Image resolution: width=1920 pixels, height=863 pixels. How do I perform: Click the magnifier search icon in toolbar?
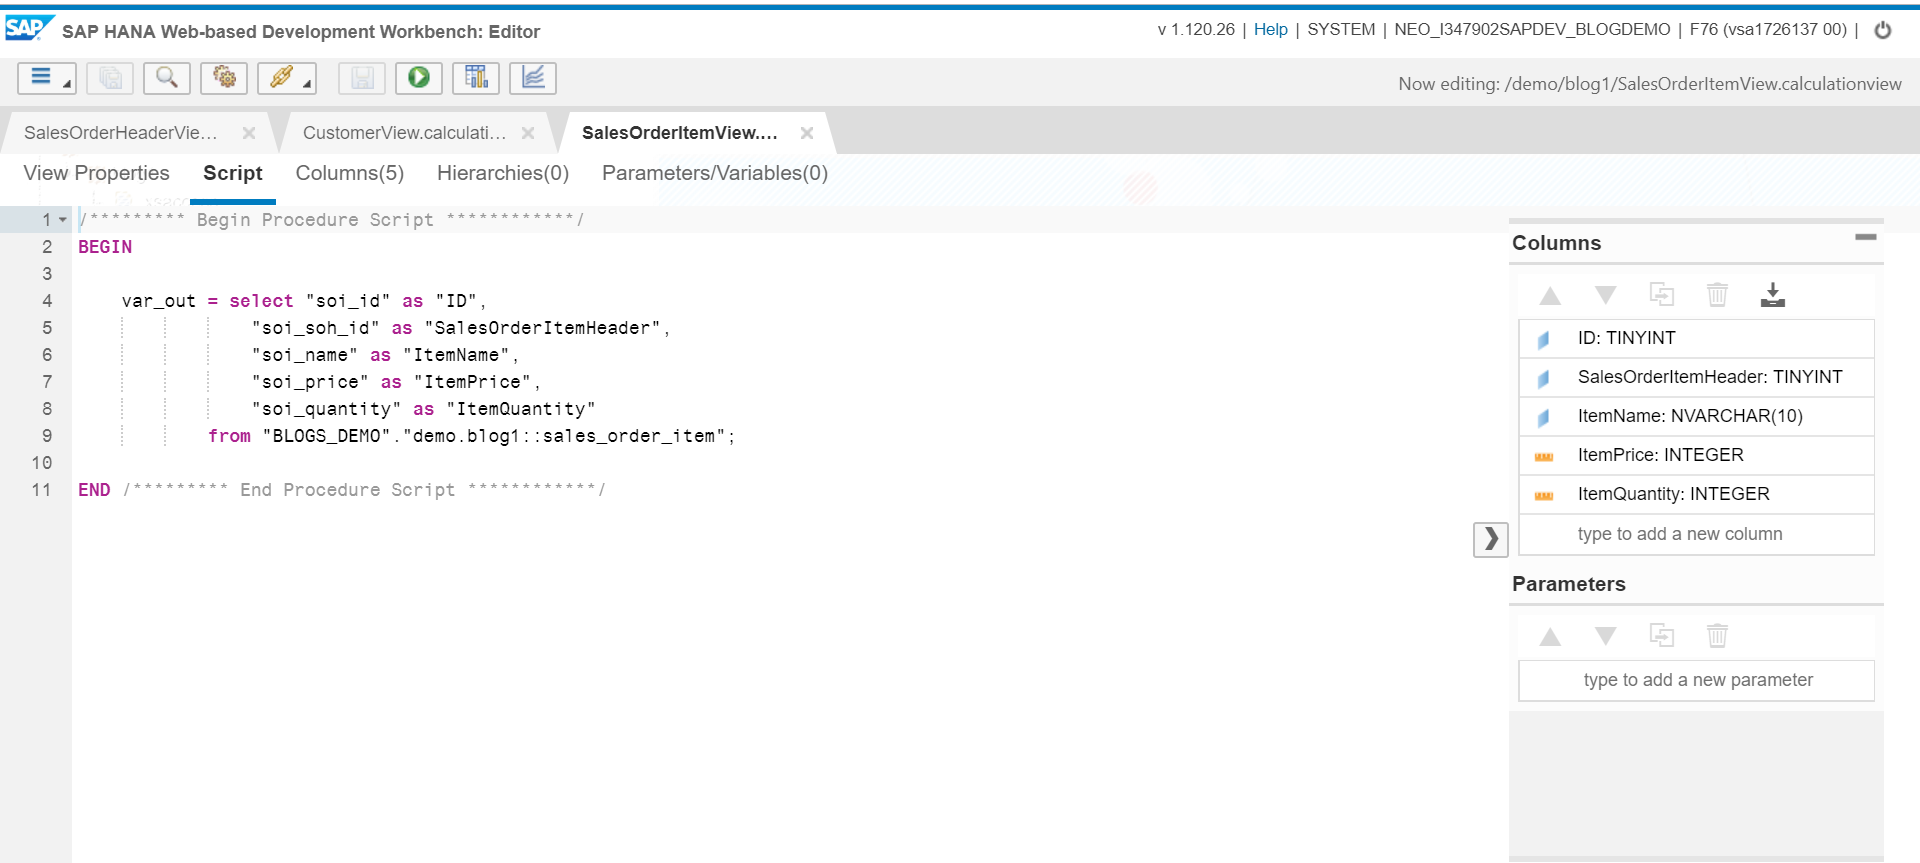167,78
